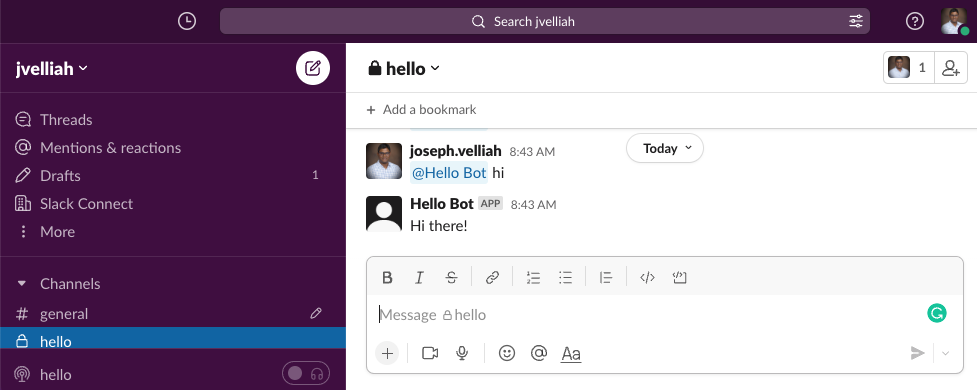Insert an ordered list
Viewport: 977px width, 390px height.
tap(533, 278)
